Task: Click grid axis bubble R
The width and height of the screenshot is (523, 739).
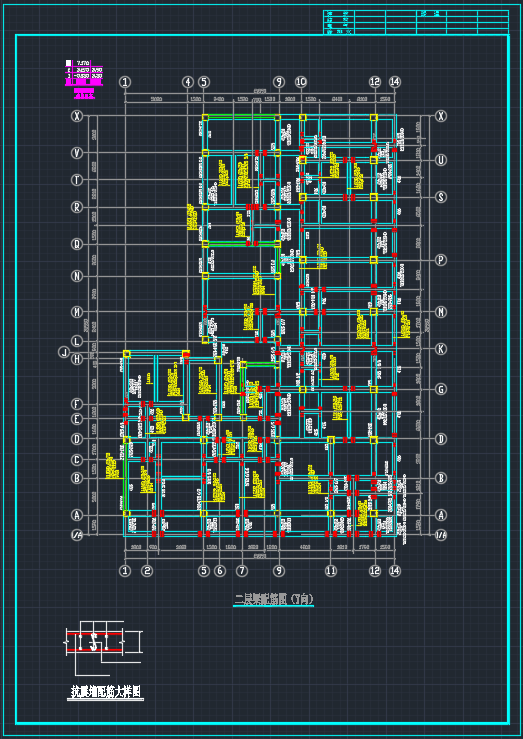Action: pos(77,207)
